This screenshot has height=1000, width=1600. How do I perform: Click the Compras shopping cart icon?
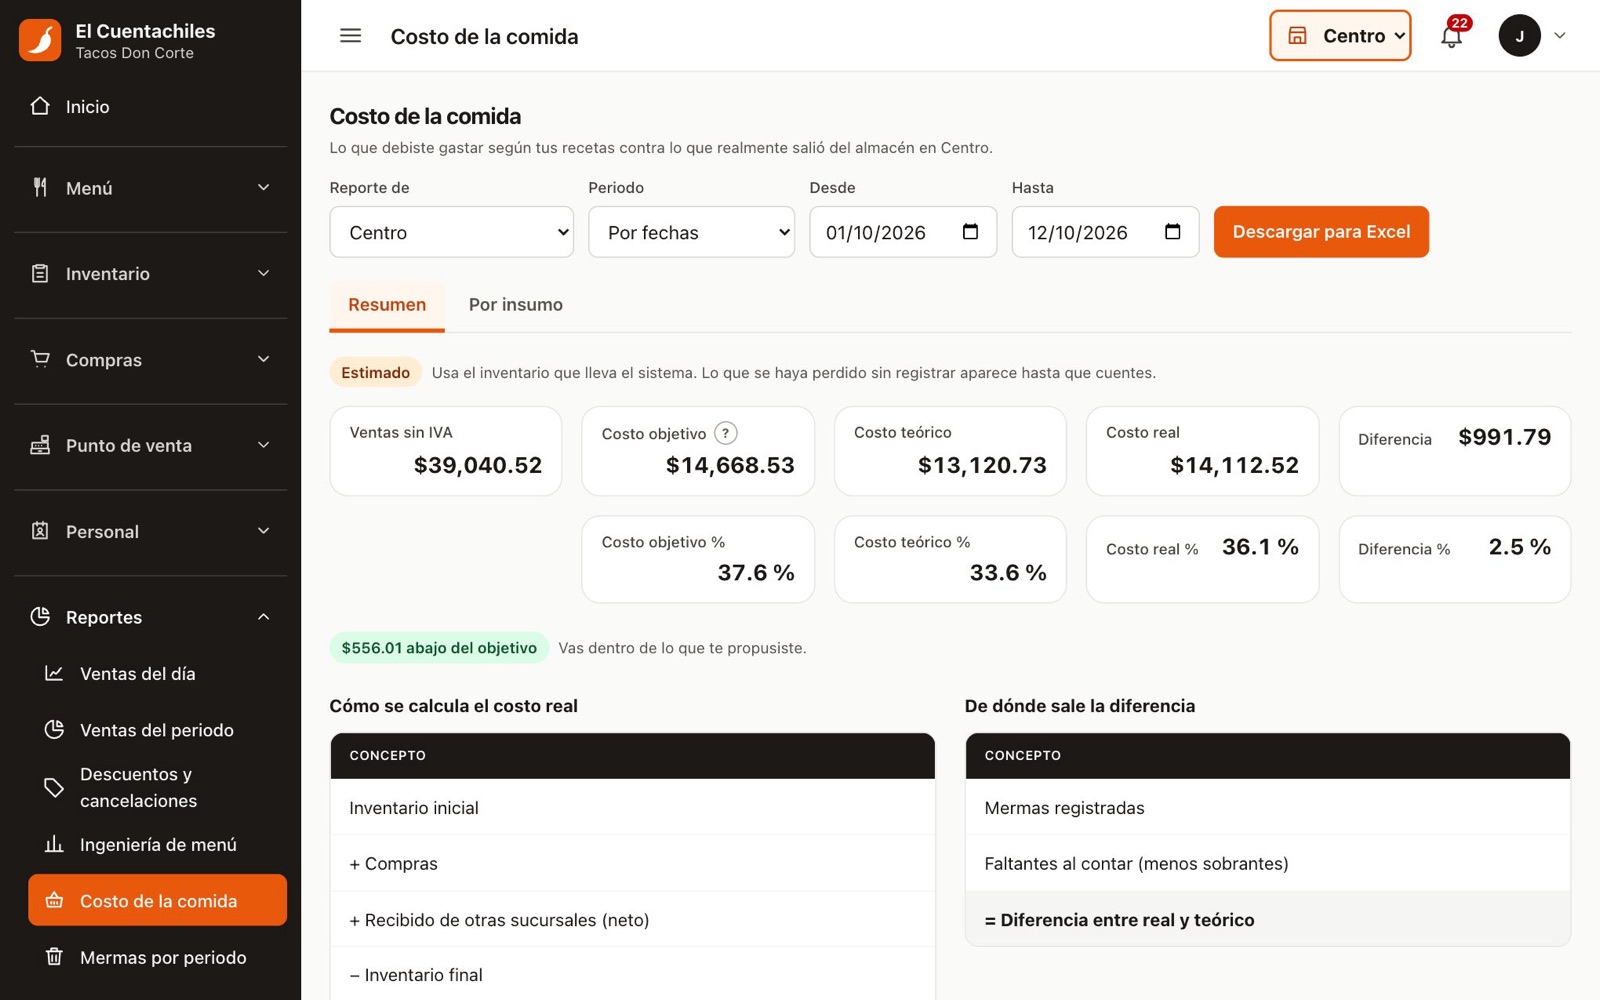[40, 359]
